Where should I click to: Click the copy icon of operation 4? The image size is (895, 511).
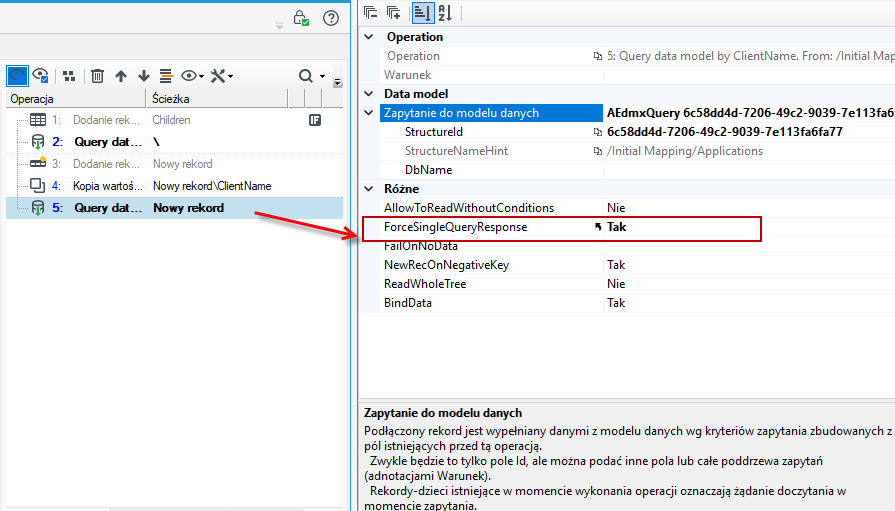click(x=38, y=186)
